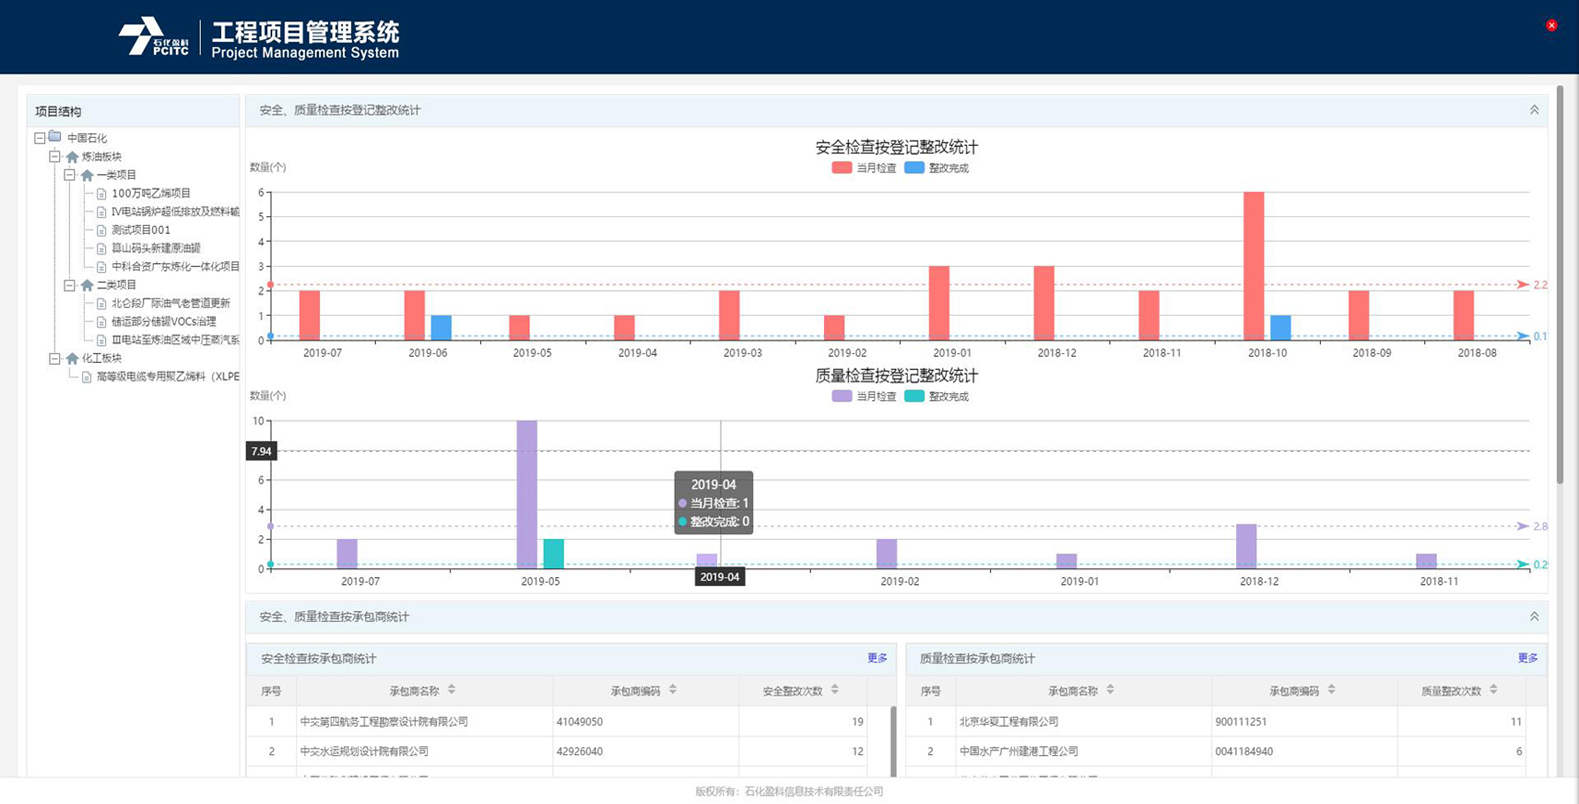Click 更多 link for quality contractor statistics

click(x=1527, y=658)
